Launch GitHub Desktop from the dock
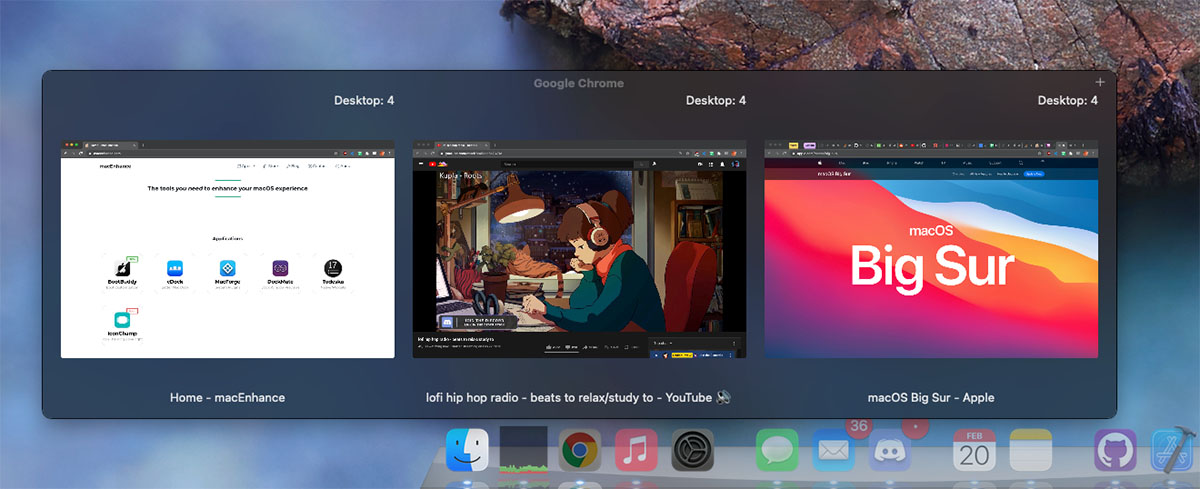 [1115, 450]
